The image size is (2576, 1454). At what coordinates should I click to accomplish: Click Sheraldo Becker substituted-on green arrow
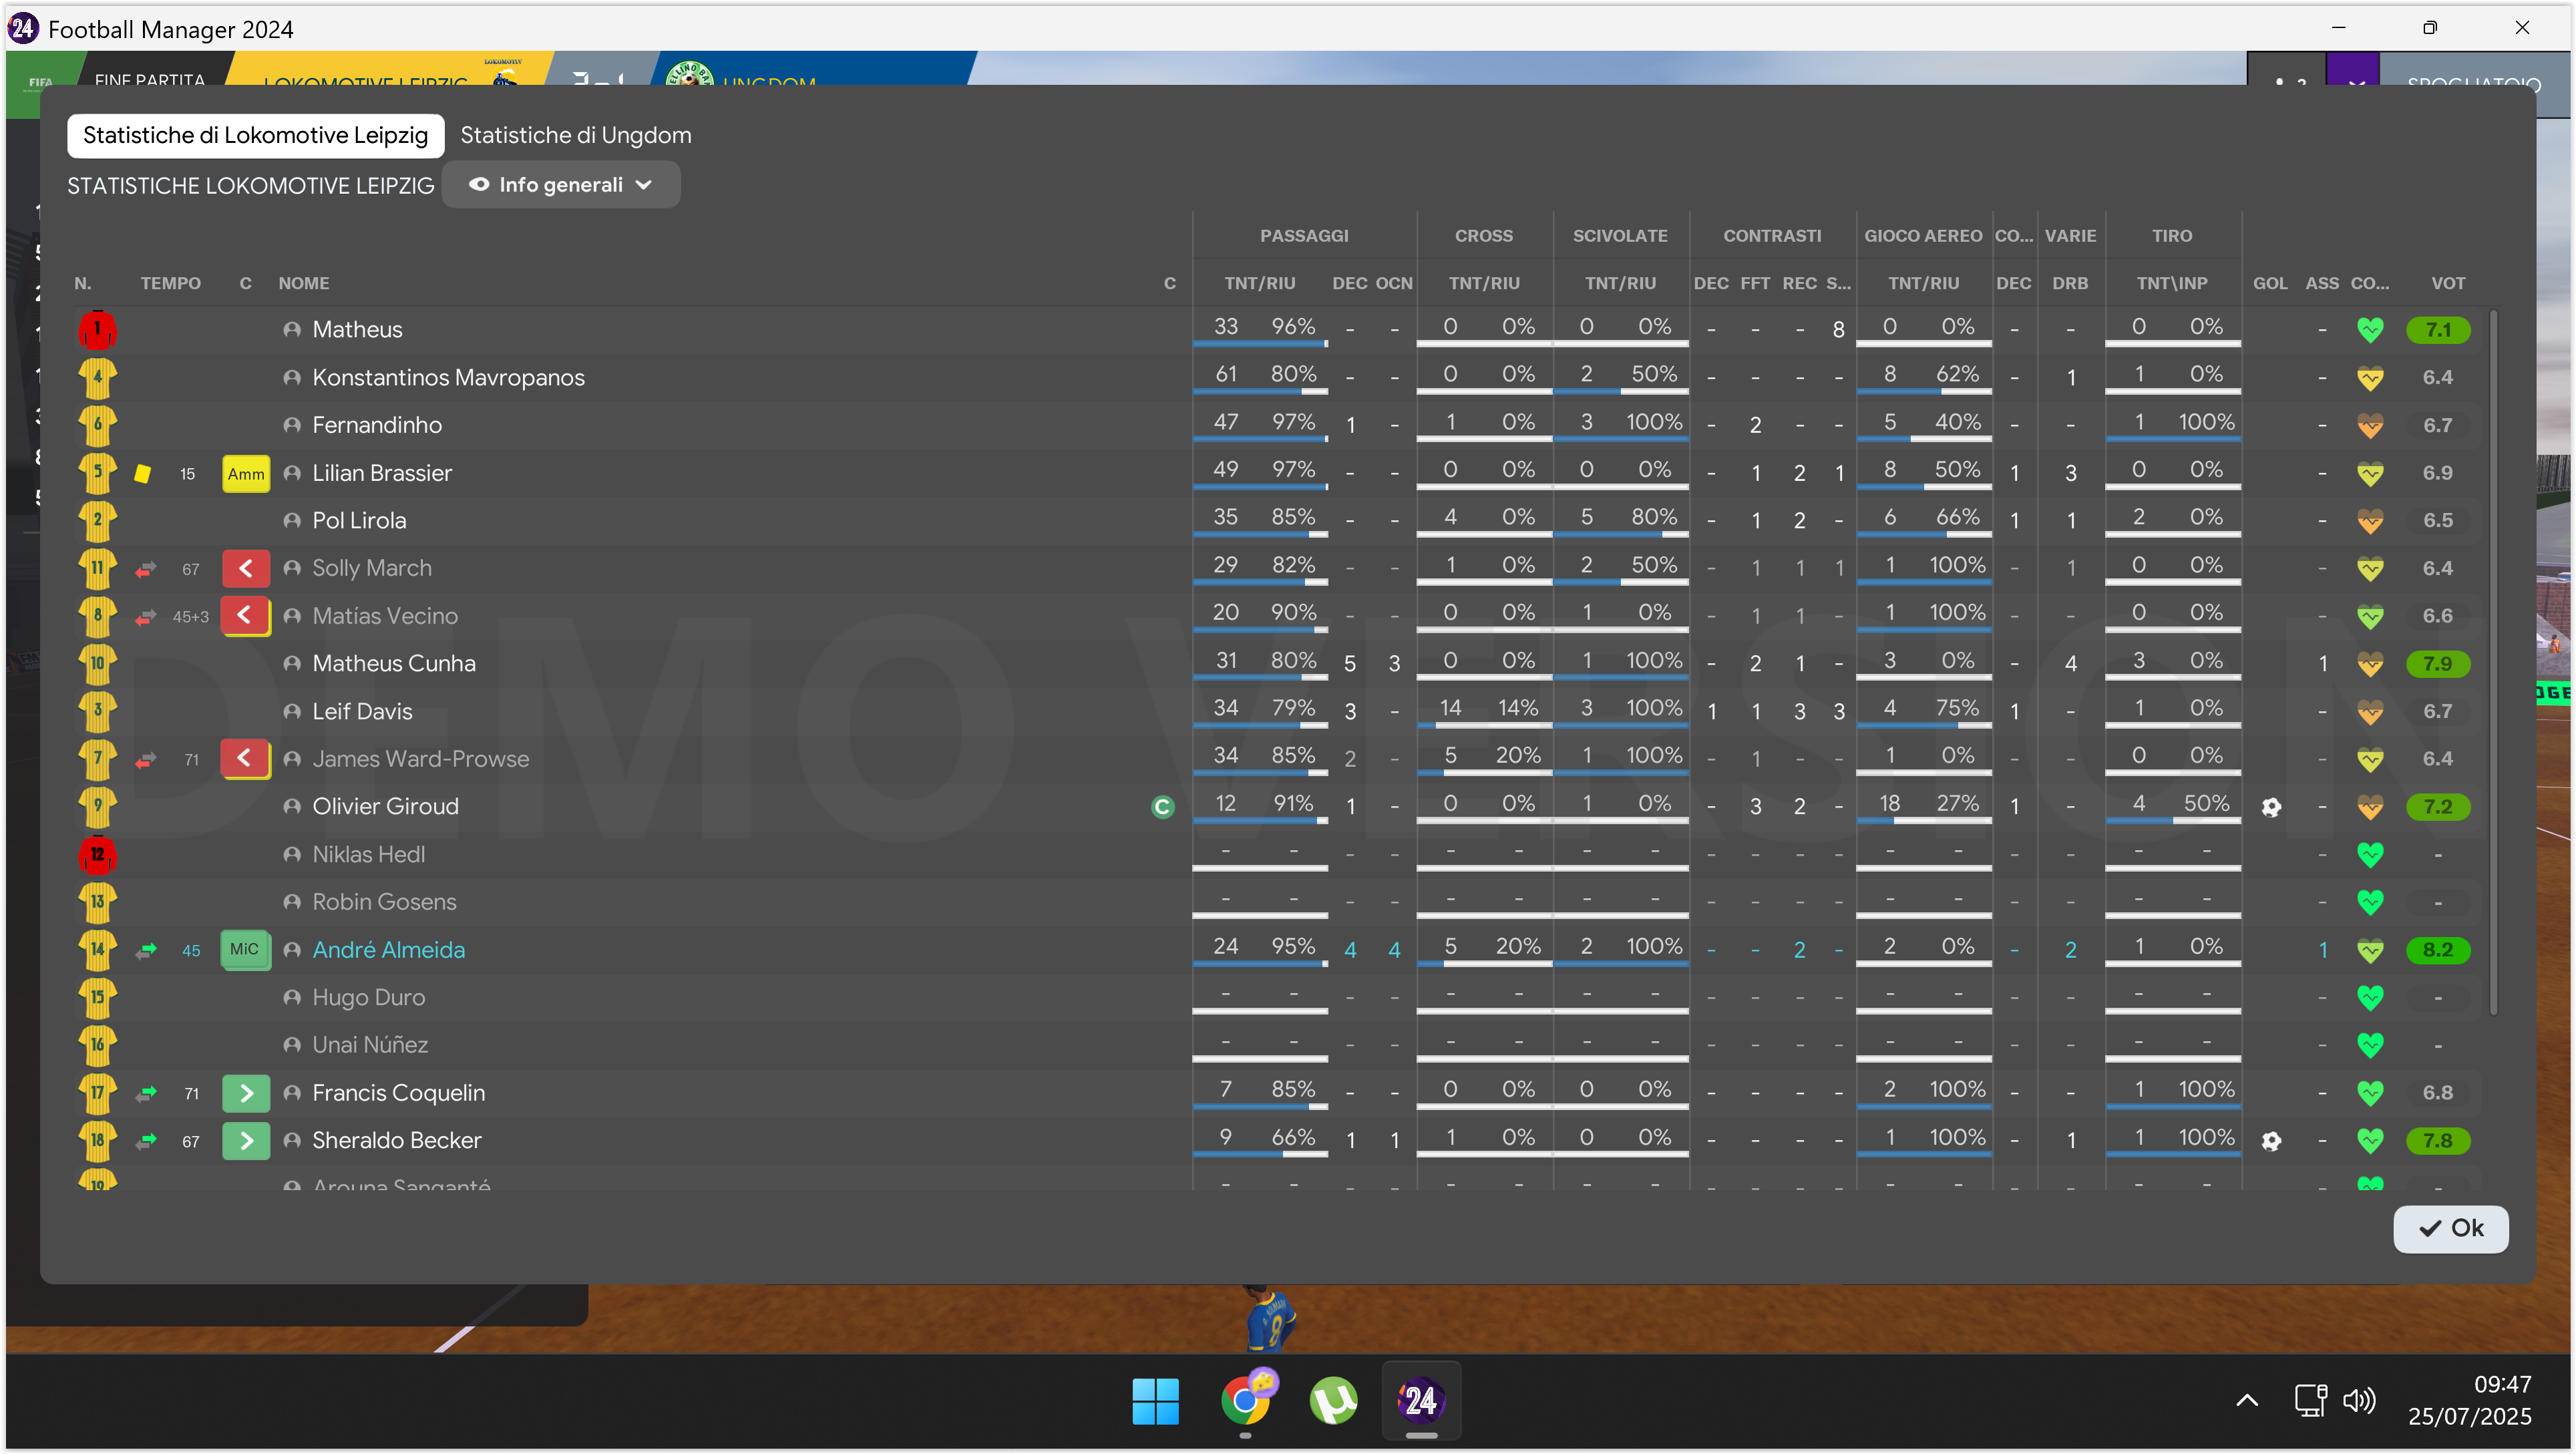point(245,1140)
